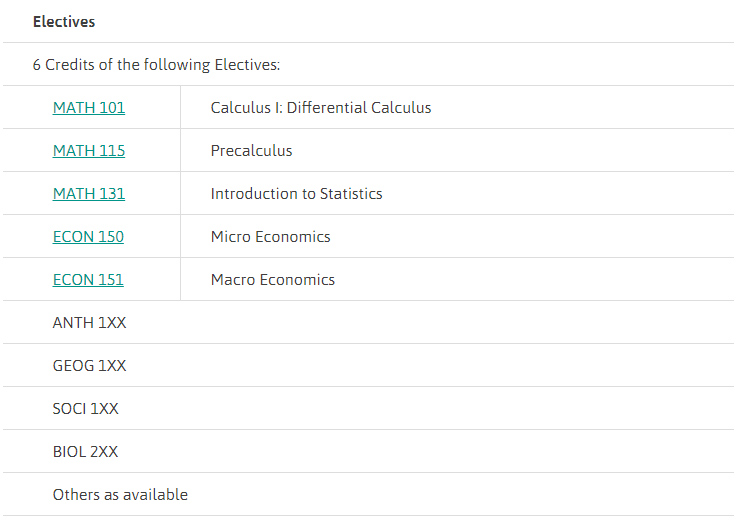Click the Calculus I: Differential Calculus title
The height and width of the screenshot is (519, 734).
pos(320,108)
